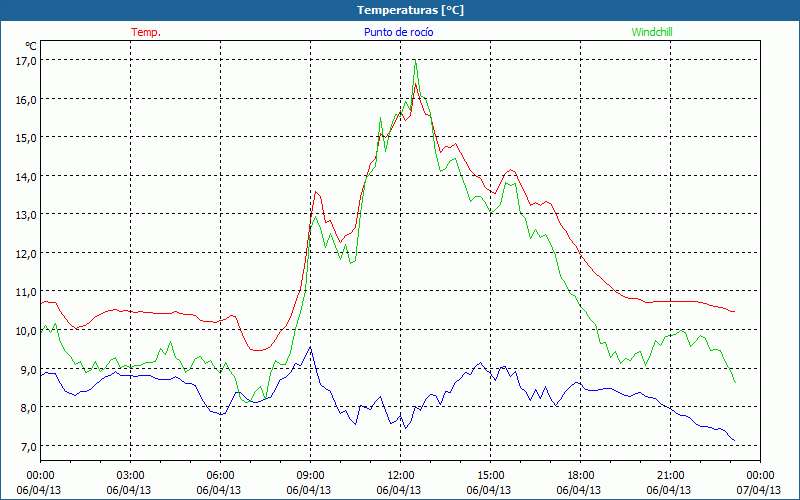Click the 18:00 time axis label
This screenshot has height=500, width=800.
[580, 476]
